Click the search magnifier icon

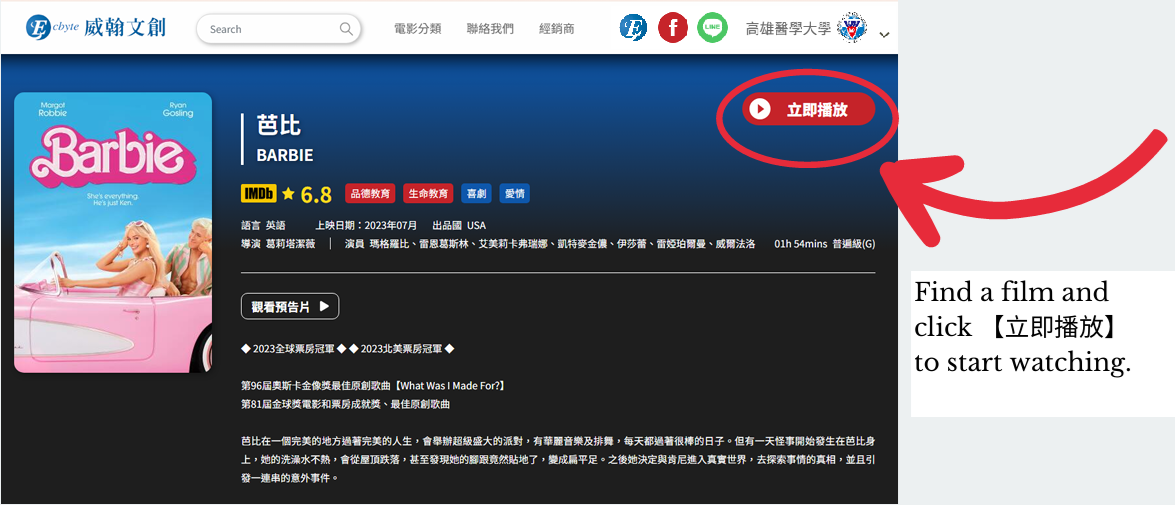tap(345, 29)
